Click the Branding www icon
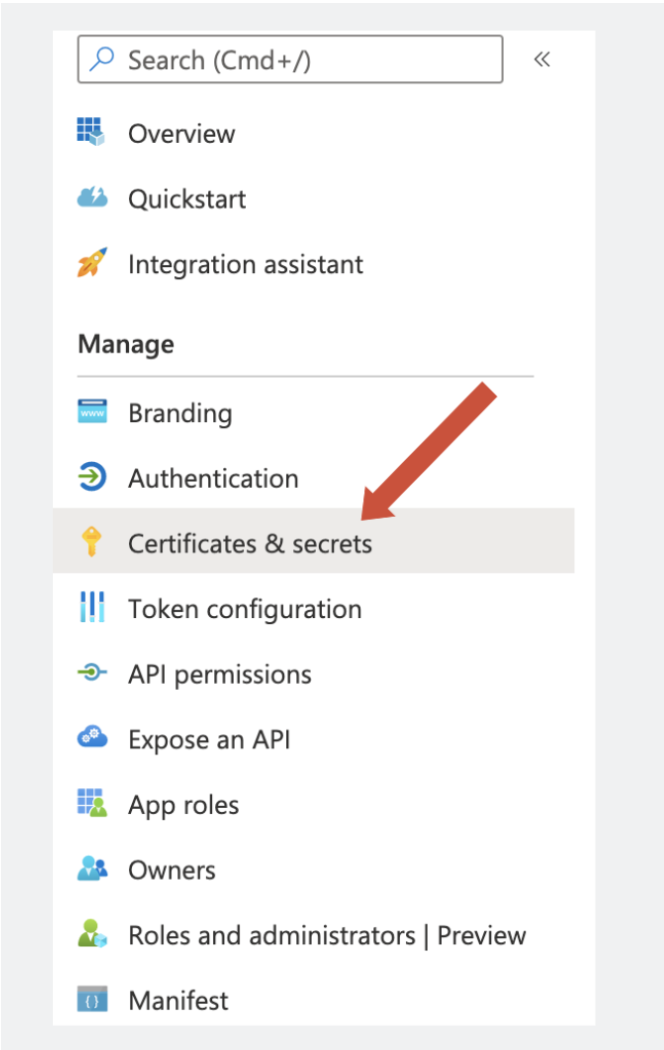This screenshot has height=1050, width=664. (x=92, y=412)
